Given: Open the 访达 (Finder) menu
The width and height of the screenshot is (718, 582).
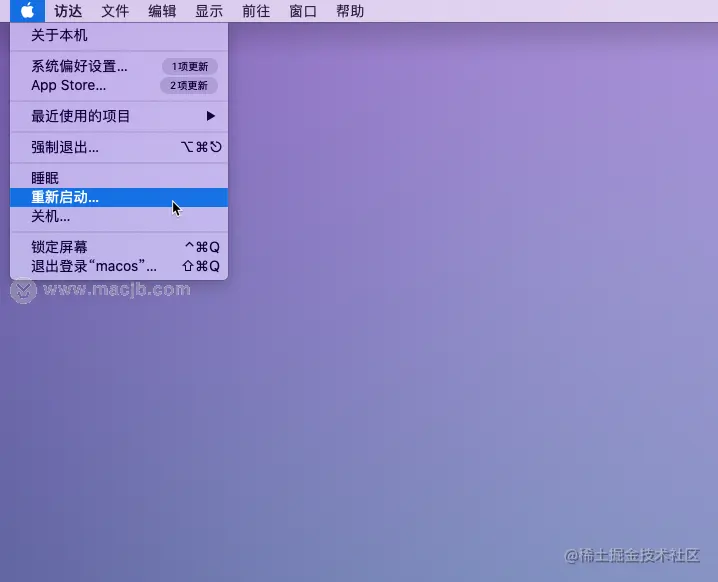Looking at the screenshot, I should point(68,11).
